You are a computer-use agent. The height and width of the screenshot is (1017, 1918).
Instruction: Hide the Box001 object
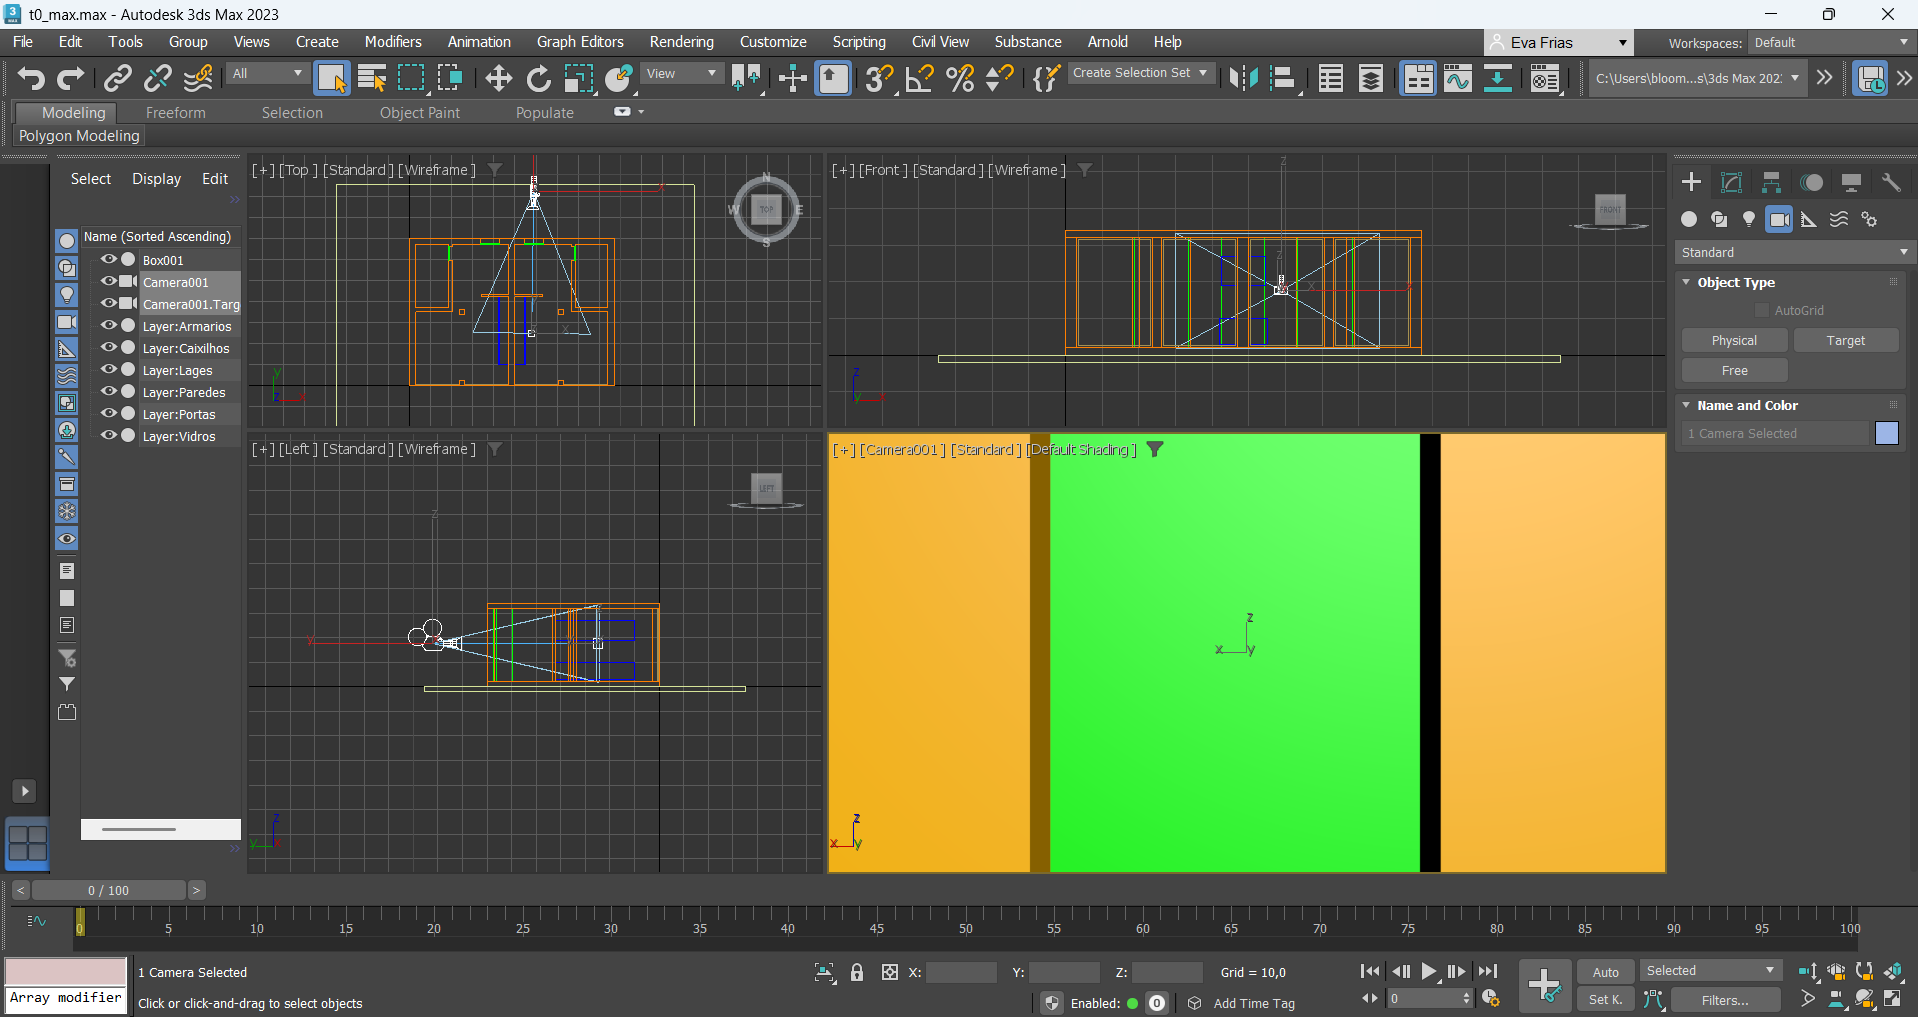pos(109,260)
